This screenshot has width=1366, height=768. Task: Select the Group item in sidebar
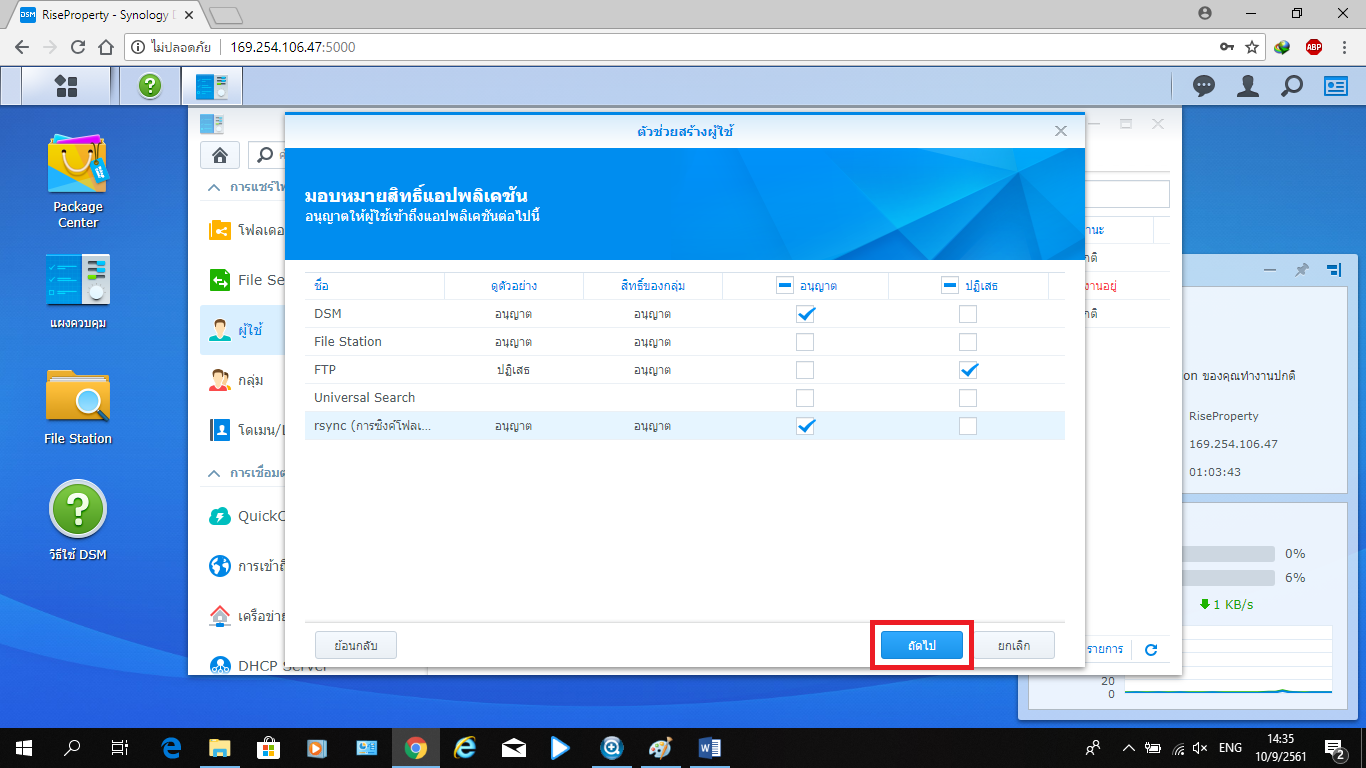[250, 380]
